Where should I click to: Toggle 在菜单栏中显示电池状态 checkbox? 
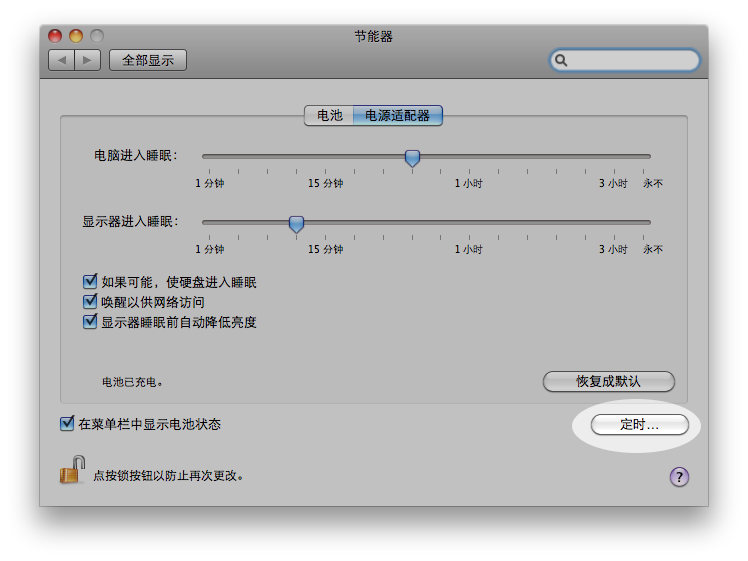[67, 423]
